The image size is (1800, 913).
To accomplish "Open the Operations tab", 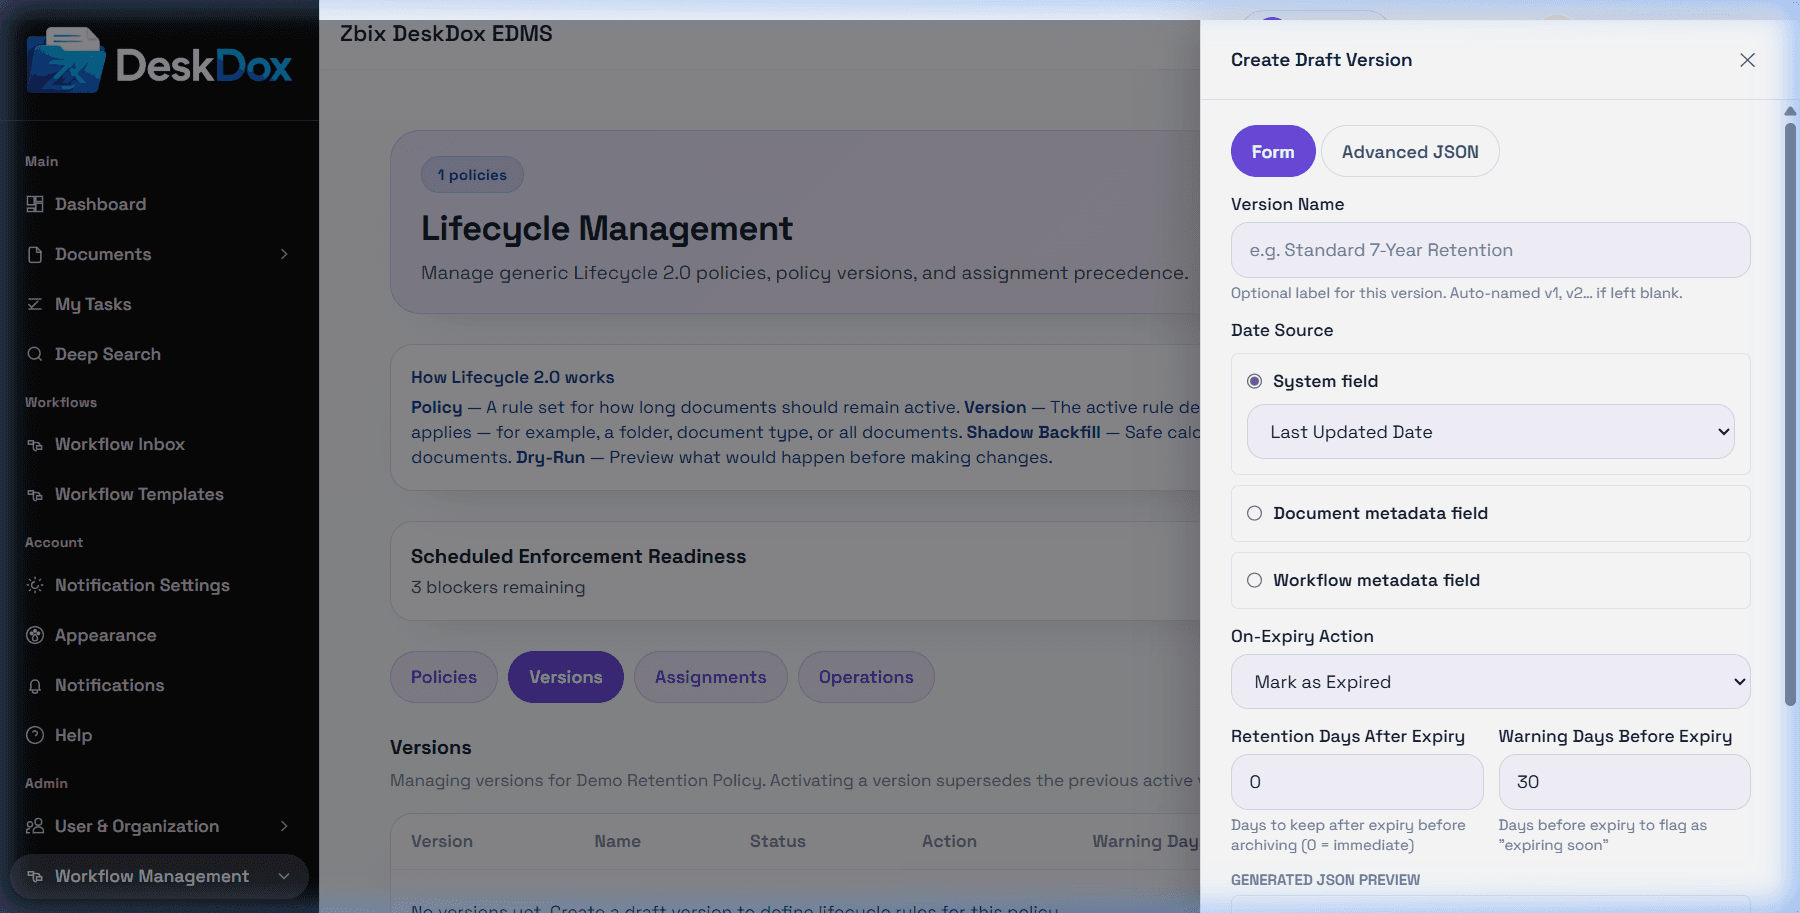I will pos(866,677).
